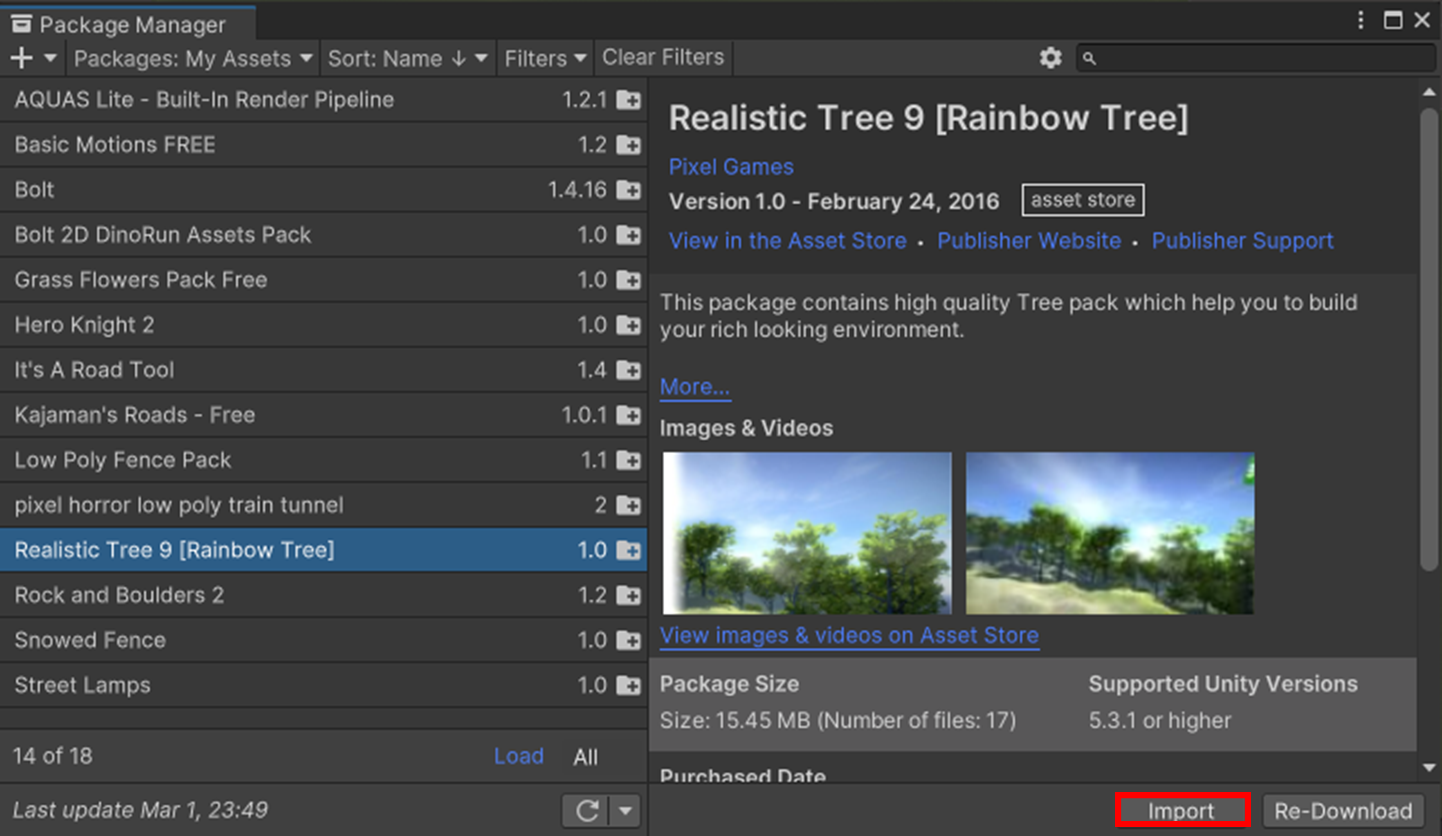Click the asset store tag

[x=1083, y=200]
